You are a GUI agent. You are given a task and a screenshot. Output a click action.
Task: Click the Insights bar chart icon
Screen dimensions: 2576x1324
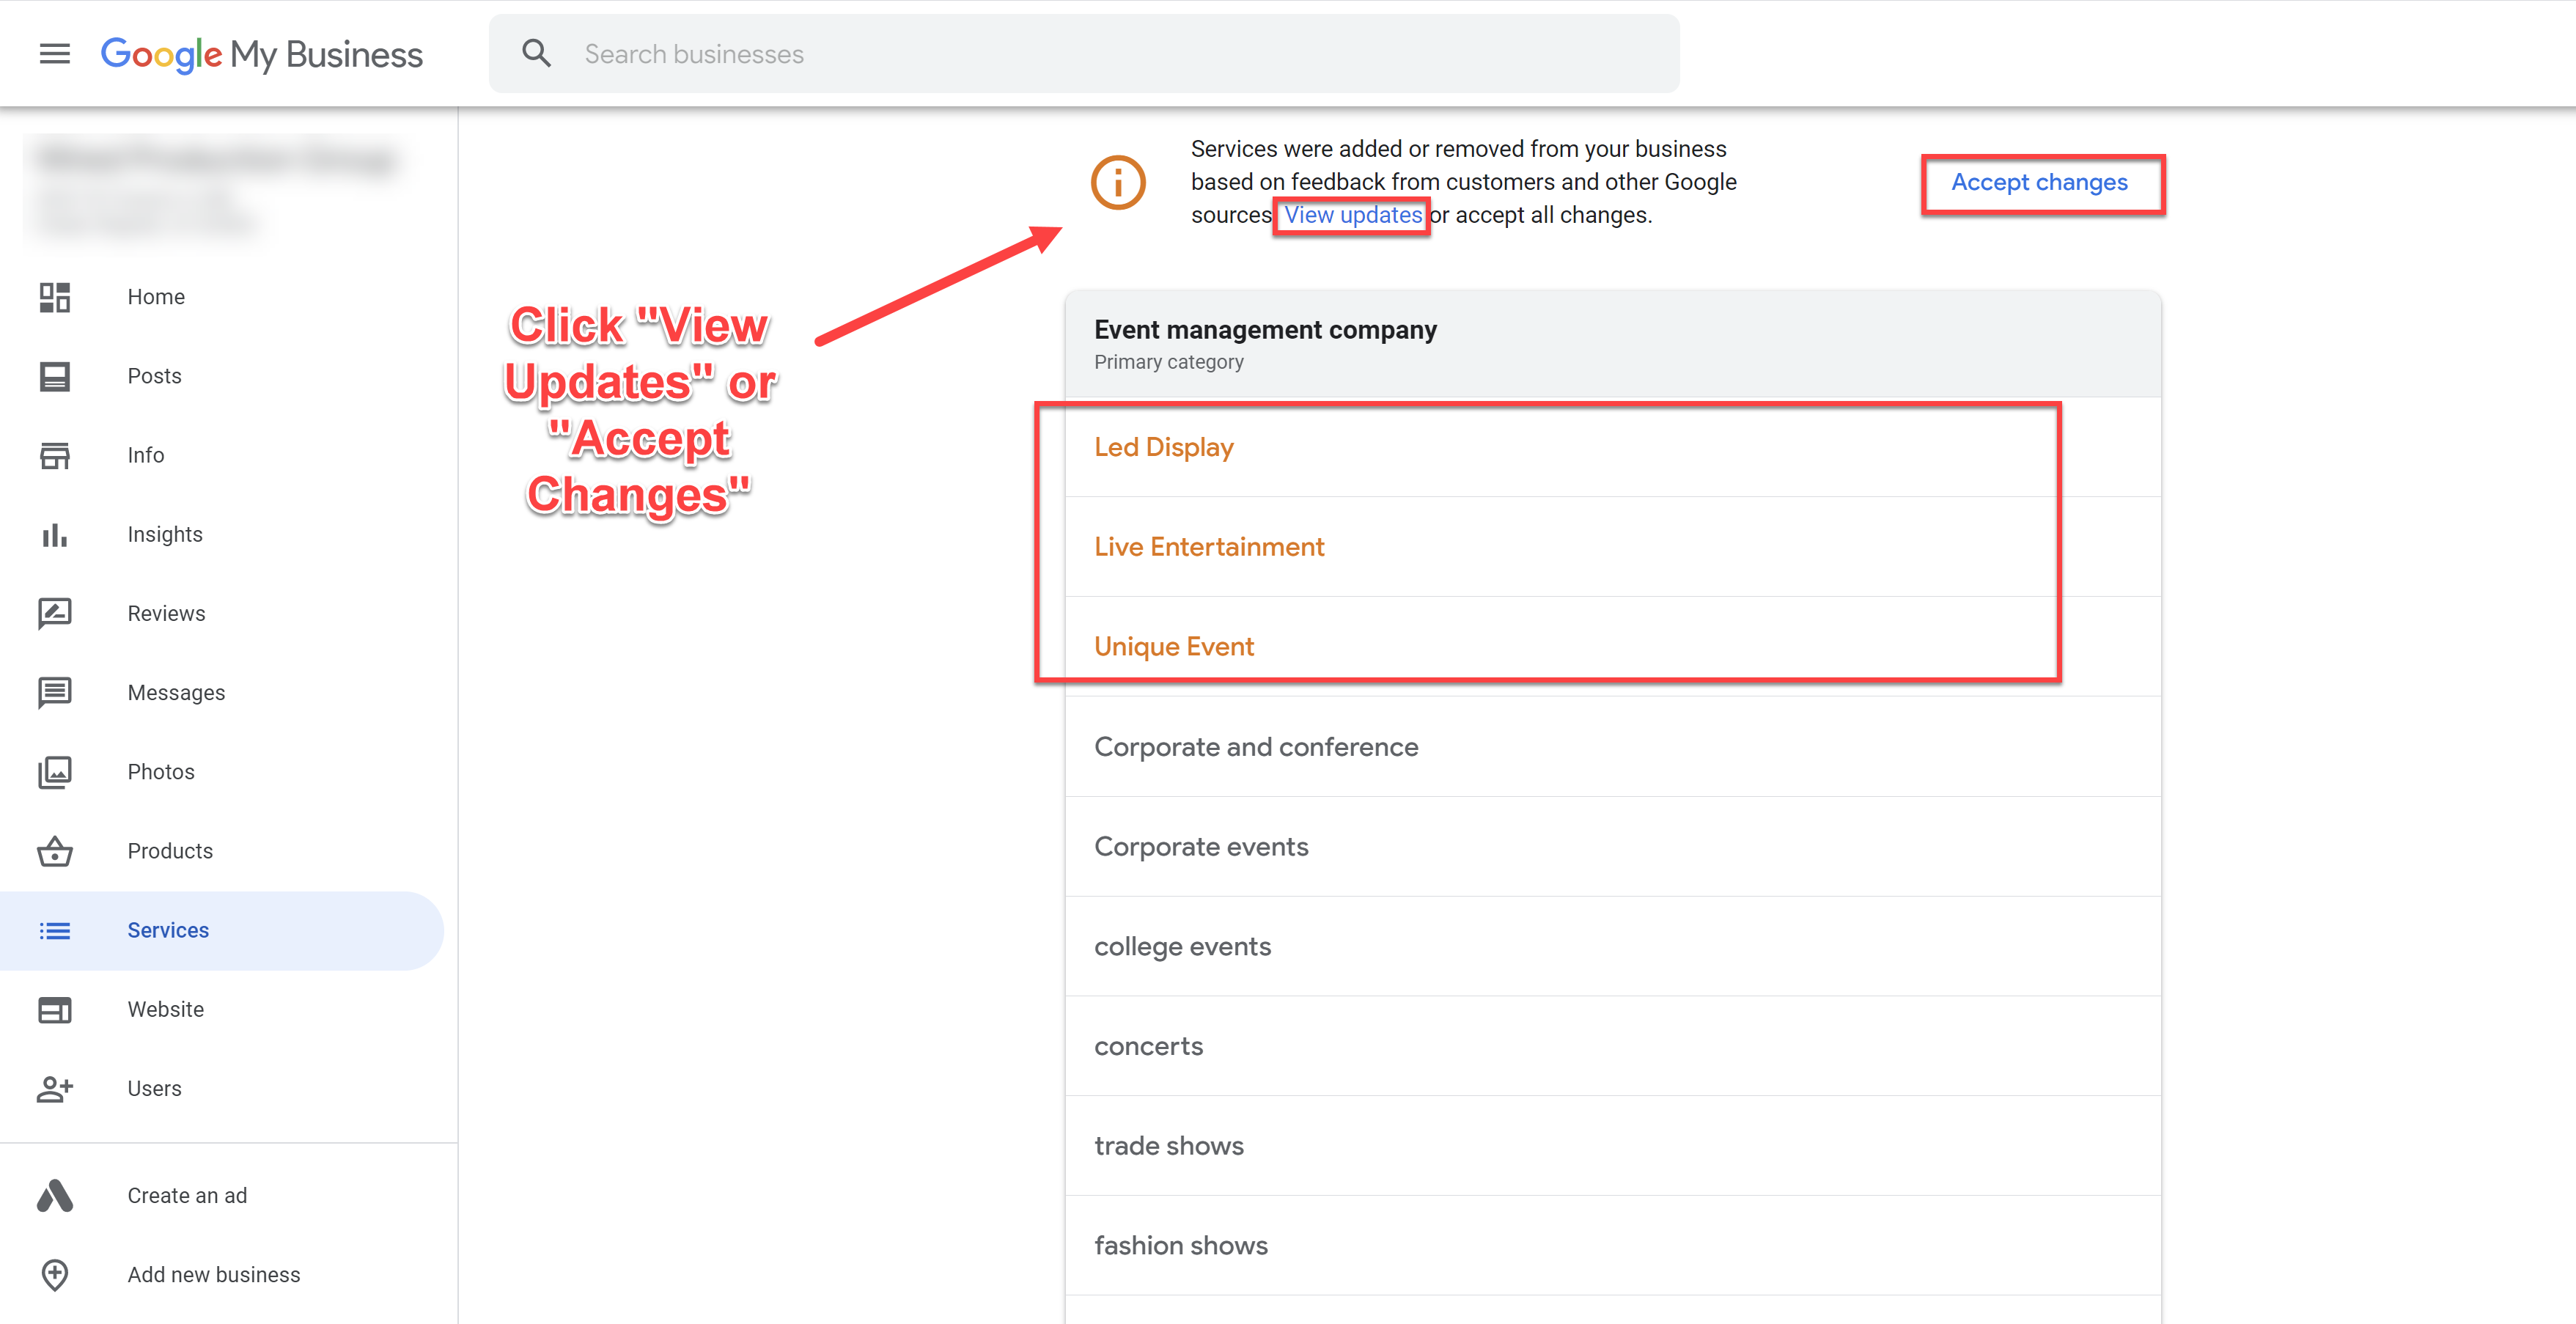pyautogui.click(x=55, y=535)
